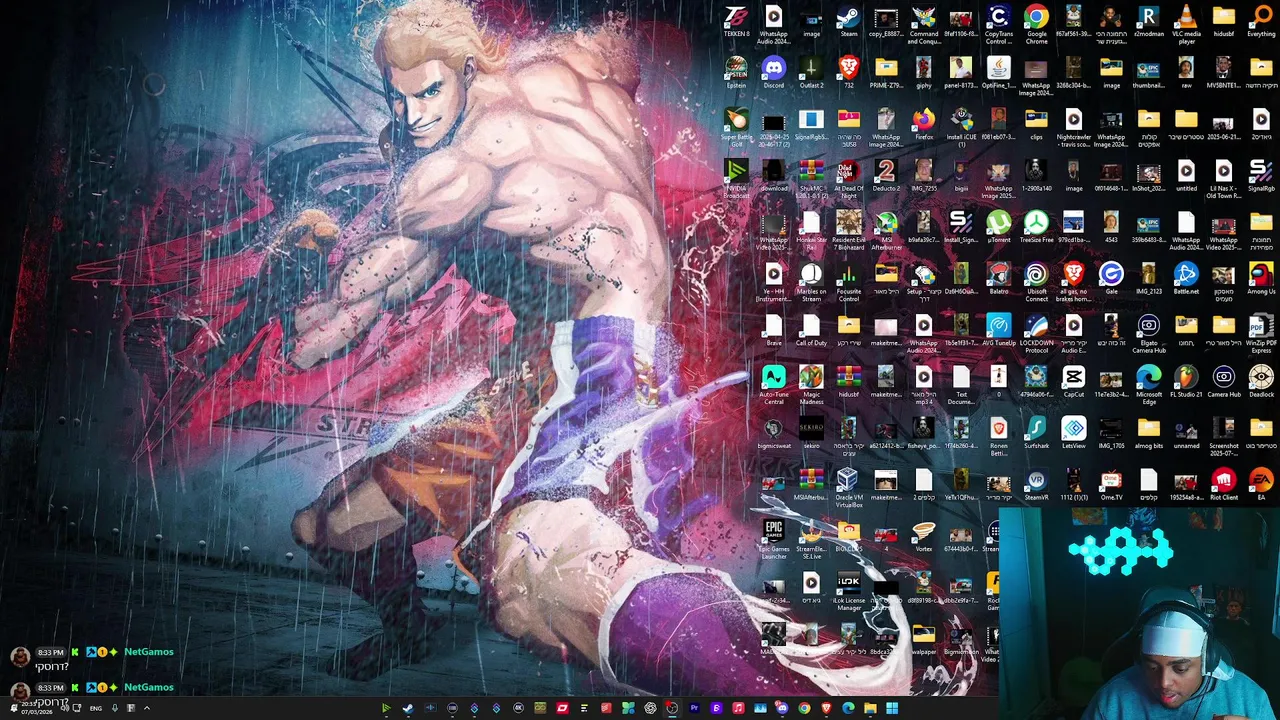This screenshot has height=720, width=1280.
Task: Open the Ome.TV desktop shortcut
Action: pos(1111,486)
